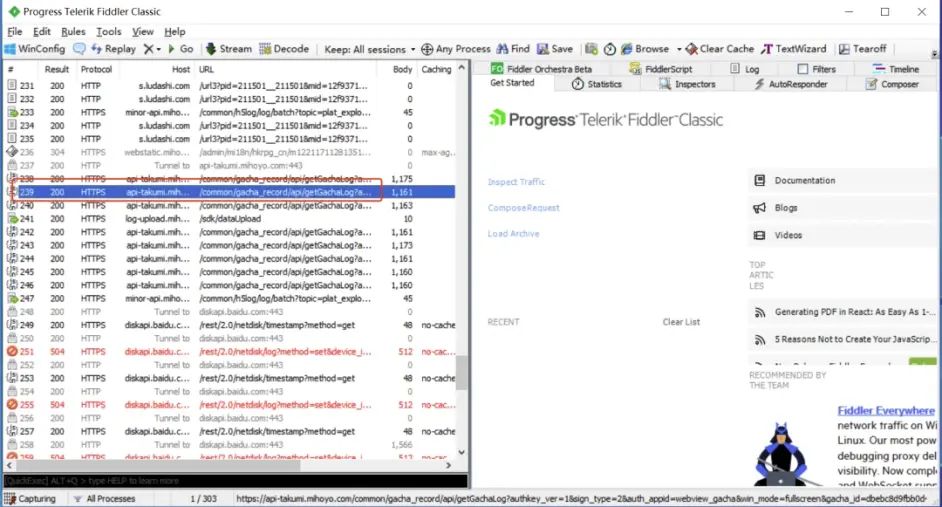Switch to the FiddlerScript tab
The height and width of the screenshot is (507, 942).
point(660,69)
